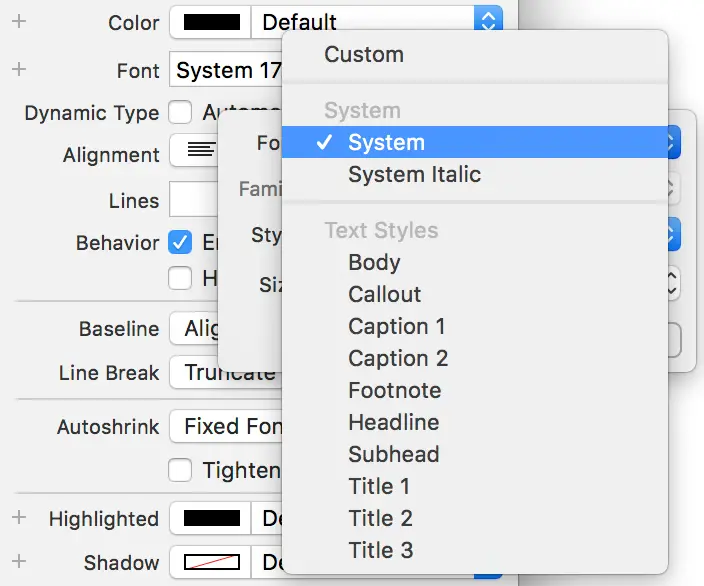Screen dimensions: 704x586
Task: Toggle the Dynamic Type checkbox
Action: pos(180,113)
